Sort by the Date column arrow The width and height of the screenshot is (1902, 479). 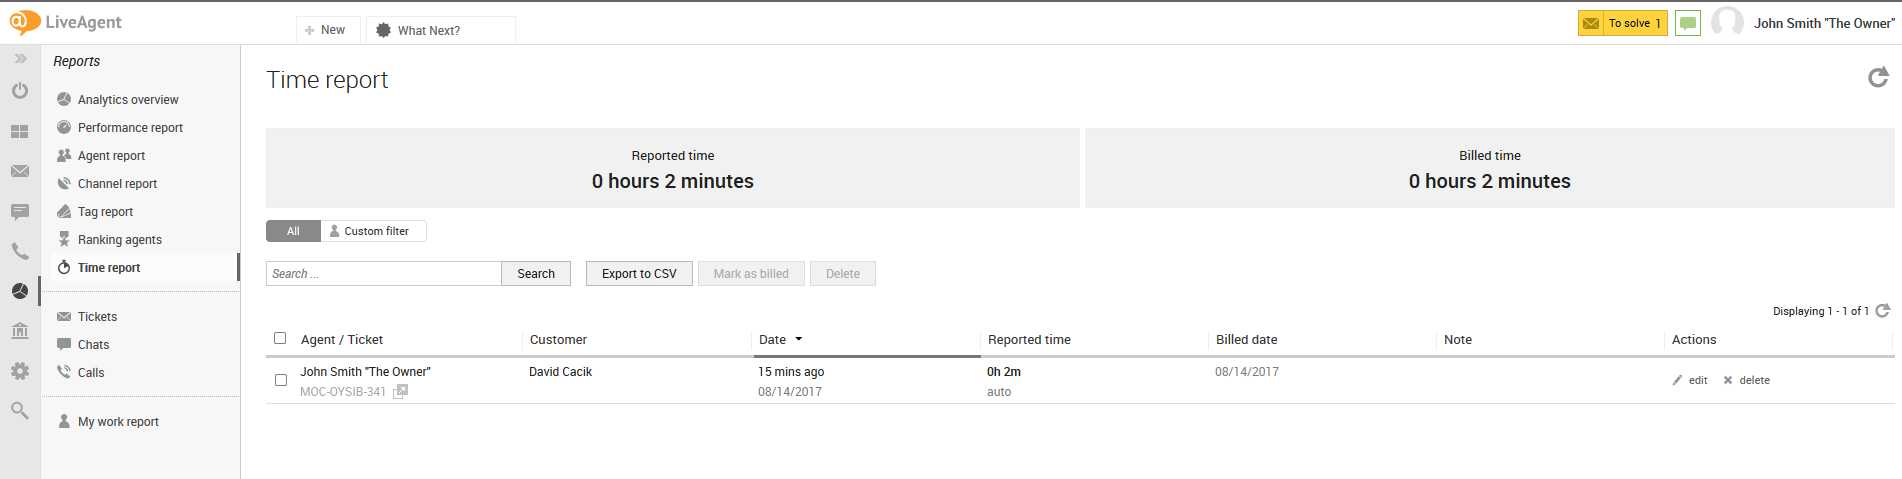pos(798,340)
